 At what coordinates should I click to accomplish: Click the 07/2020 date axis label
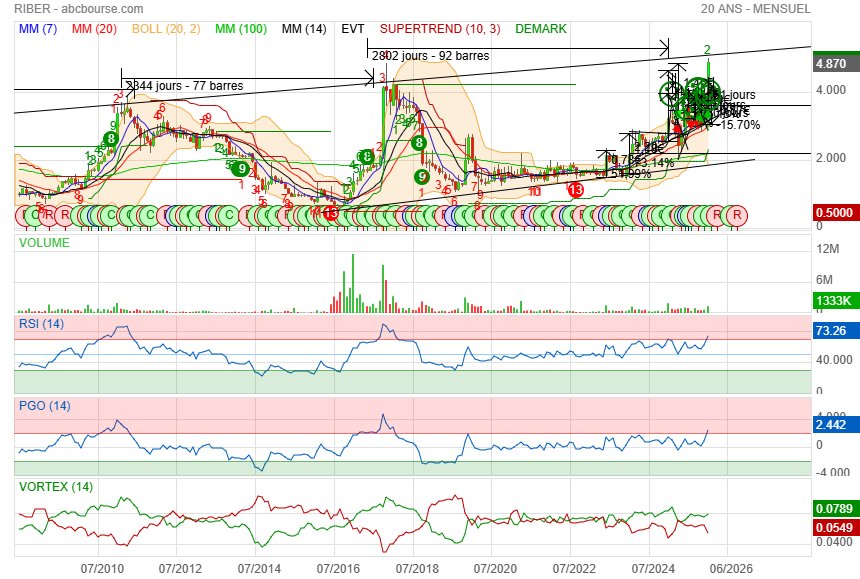tap(495, 569)
